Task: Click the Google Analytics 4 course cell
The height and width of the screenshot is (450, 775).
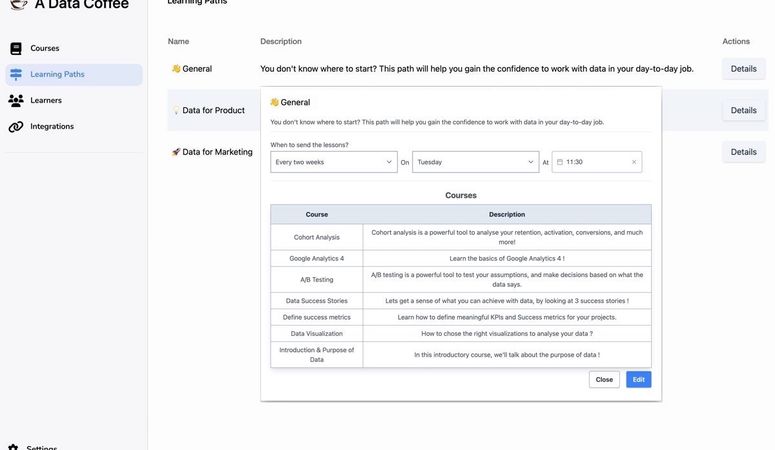Action: pyautogui.click(x=317, y=258)
